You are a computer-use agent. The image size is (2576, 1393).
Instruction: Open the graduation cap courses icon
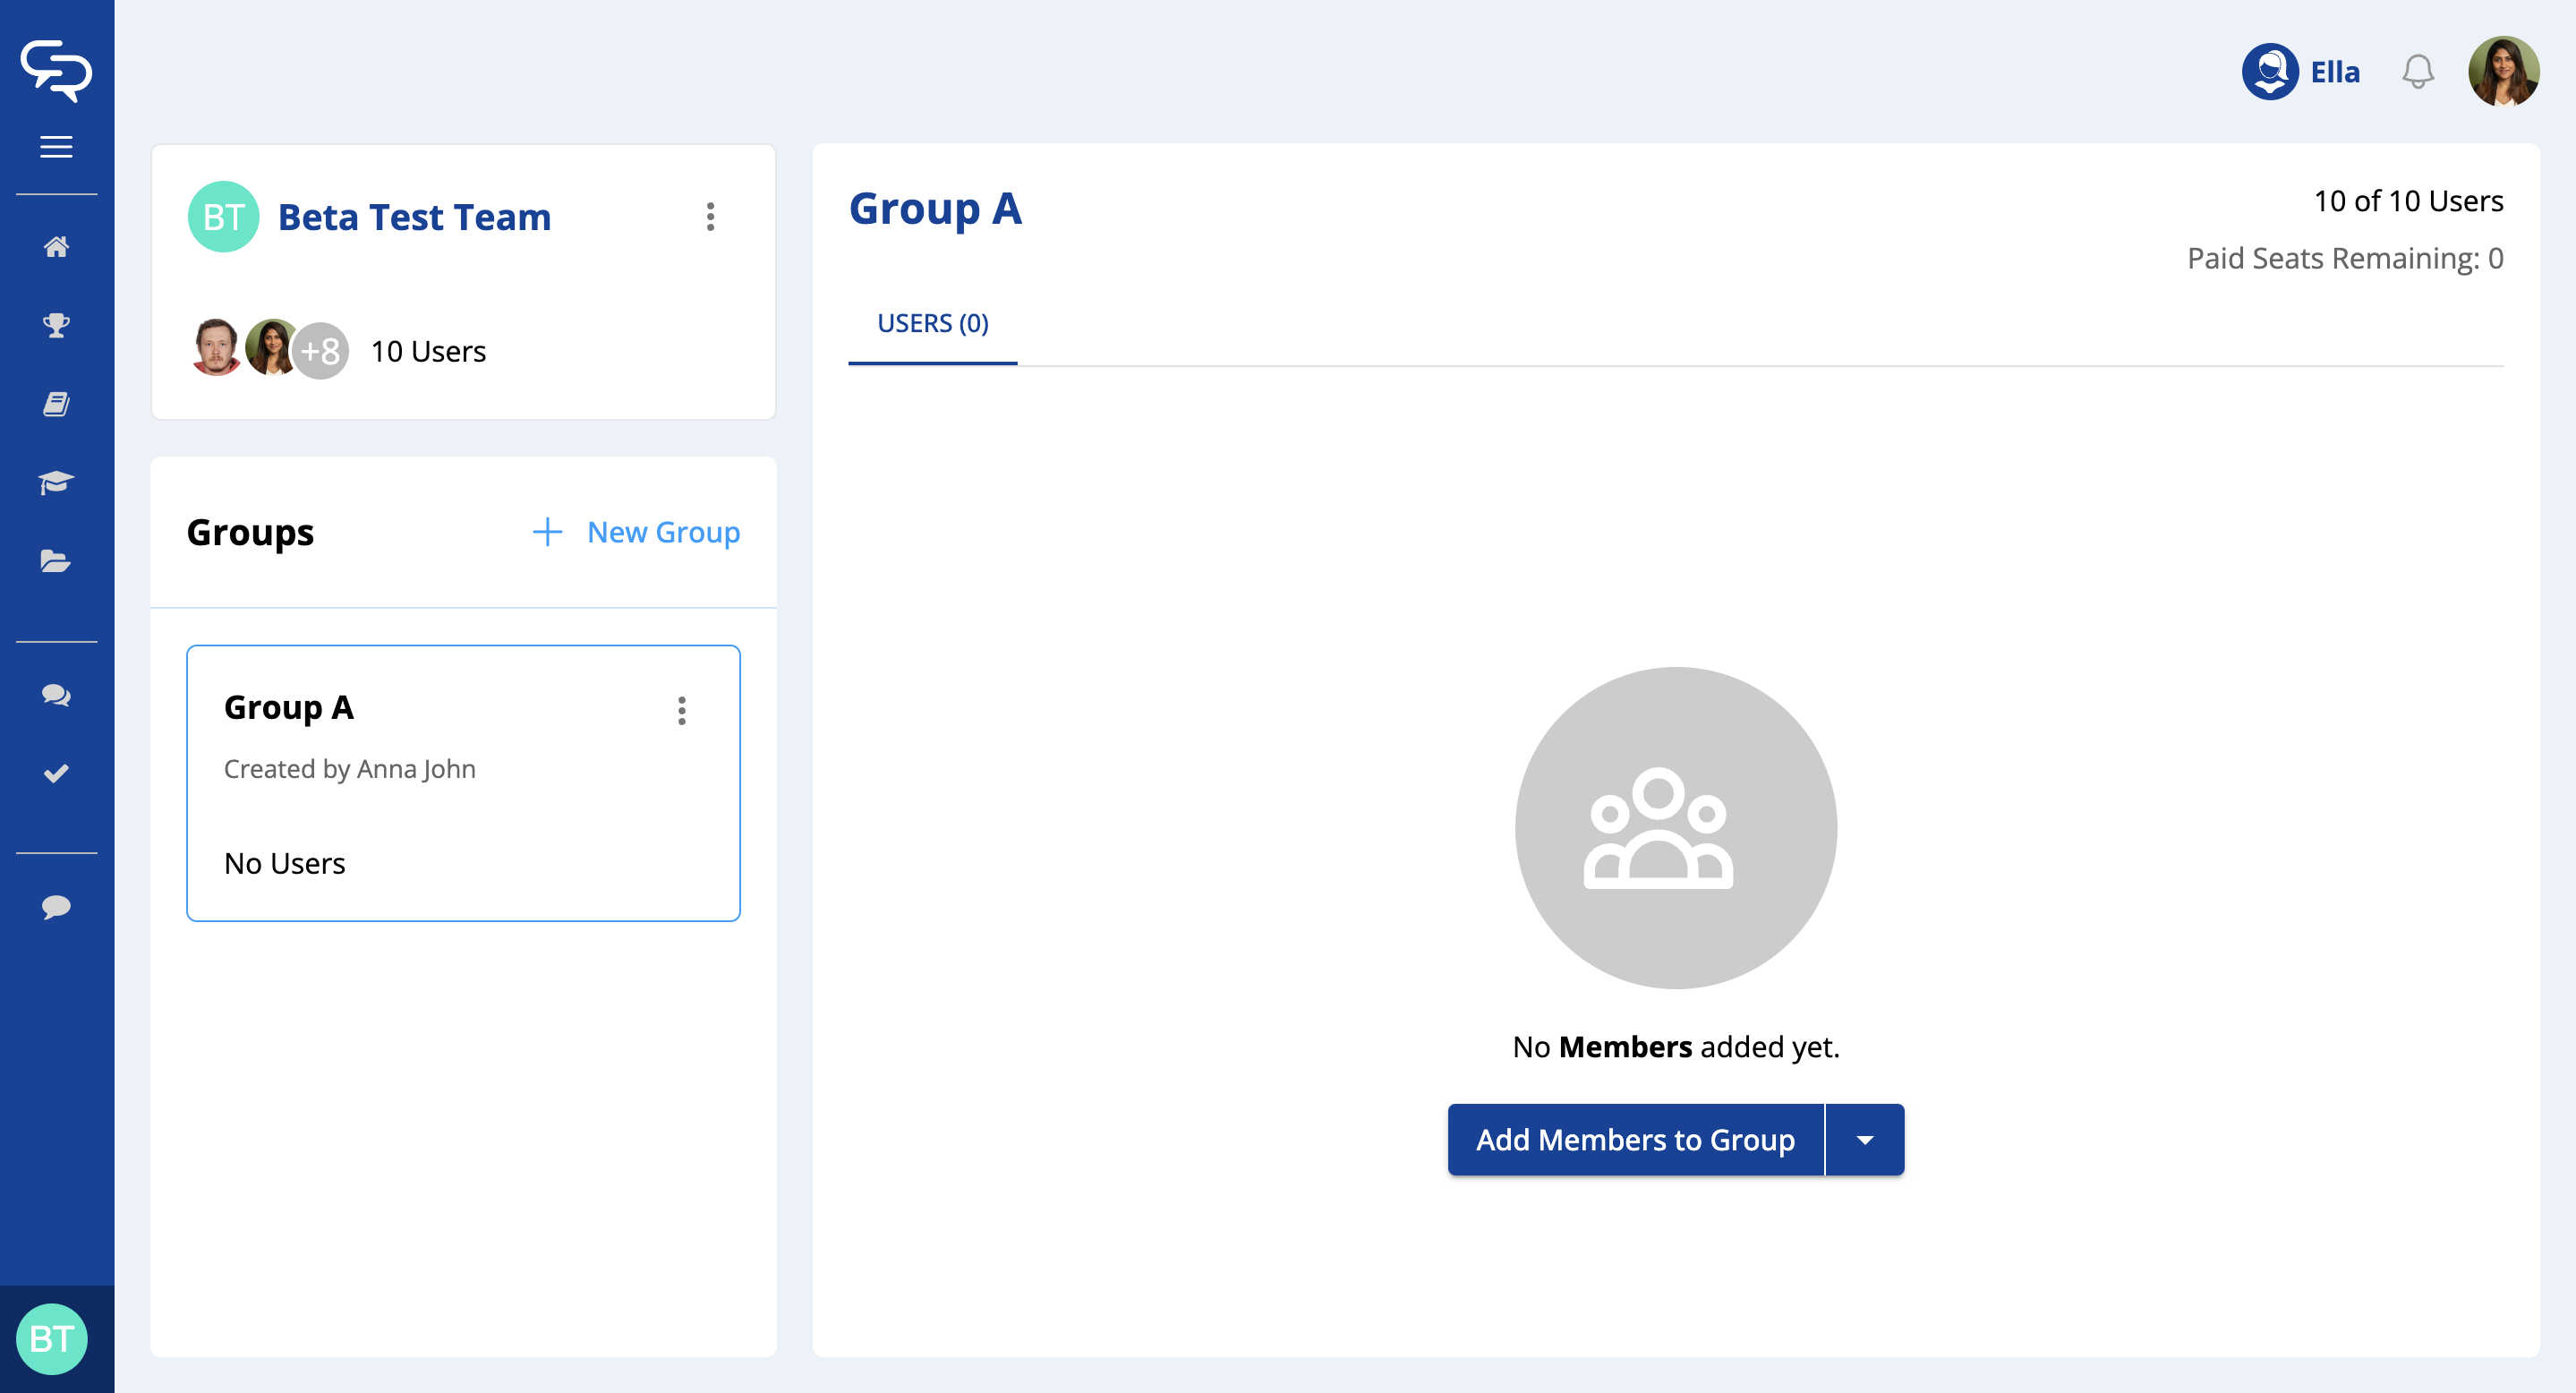56,482
